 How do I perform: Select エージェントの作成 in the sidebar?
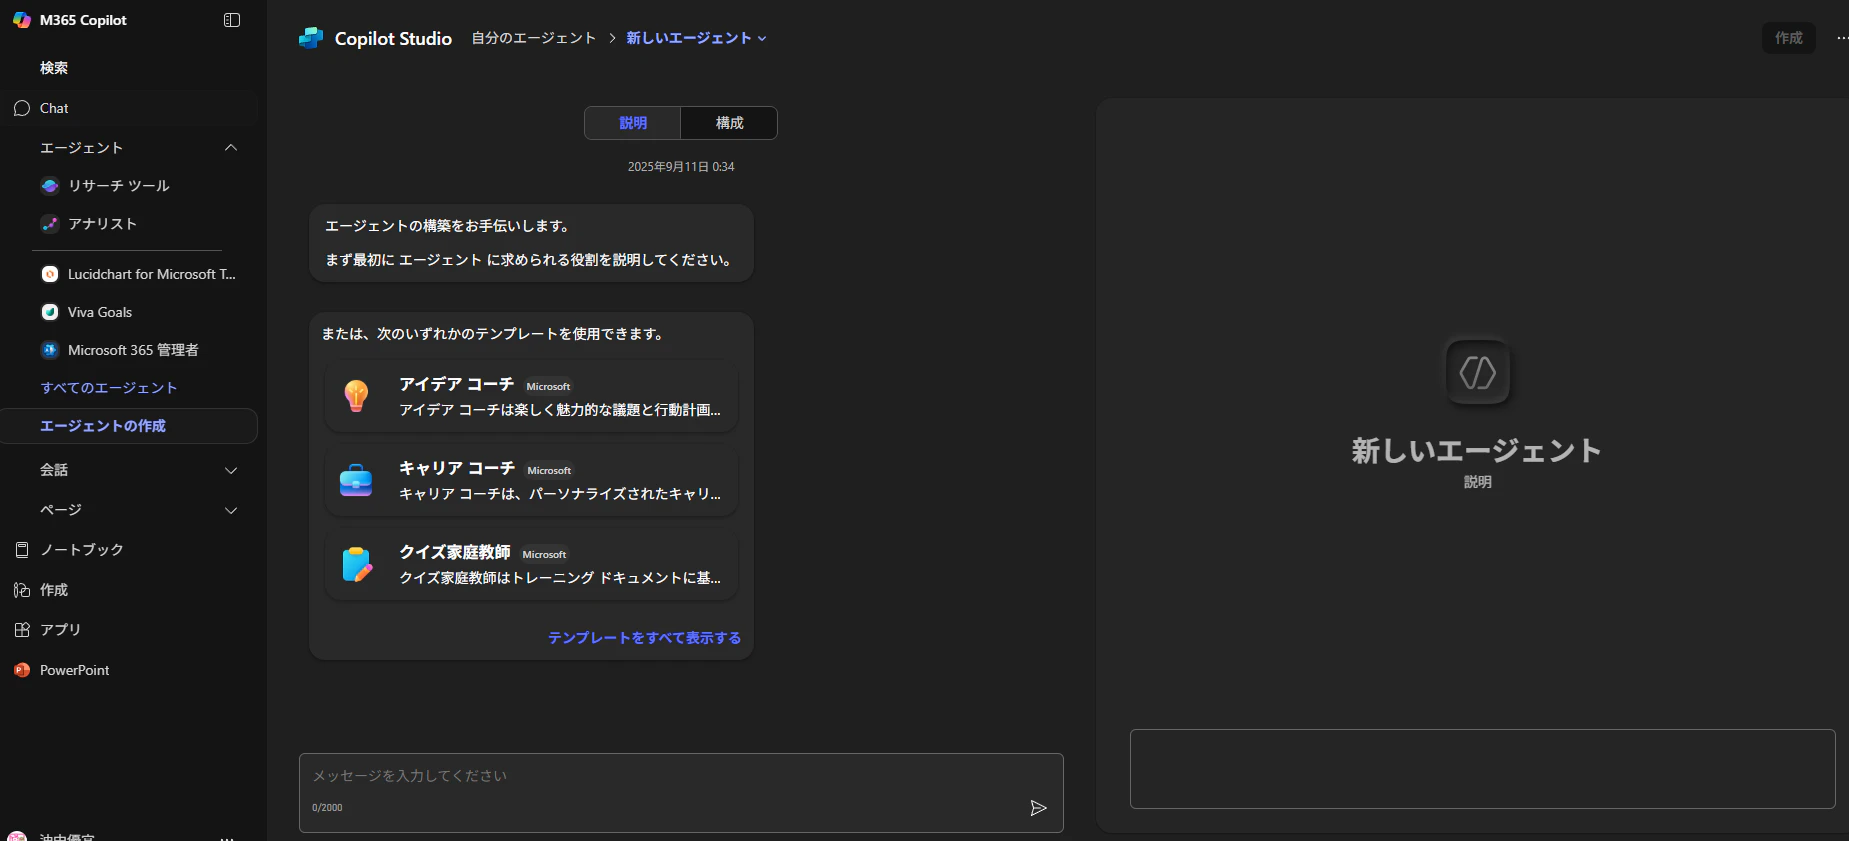pyautogui.click(x=129, y=426)
